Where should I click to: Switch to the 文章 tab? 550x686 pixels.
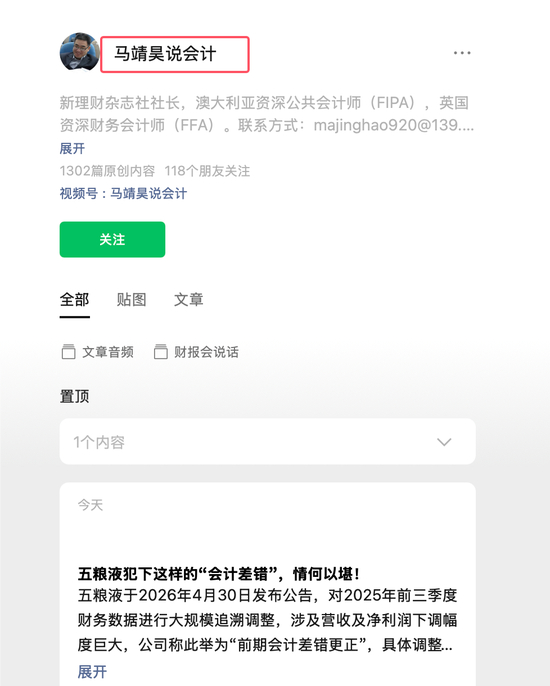coord(189,300)
